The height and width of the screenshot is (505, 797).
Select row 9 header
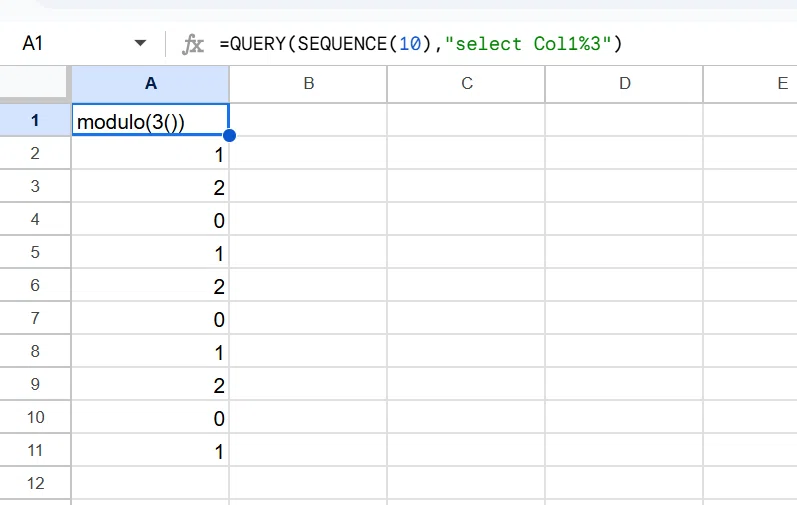(35, 384)
